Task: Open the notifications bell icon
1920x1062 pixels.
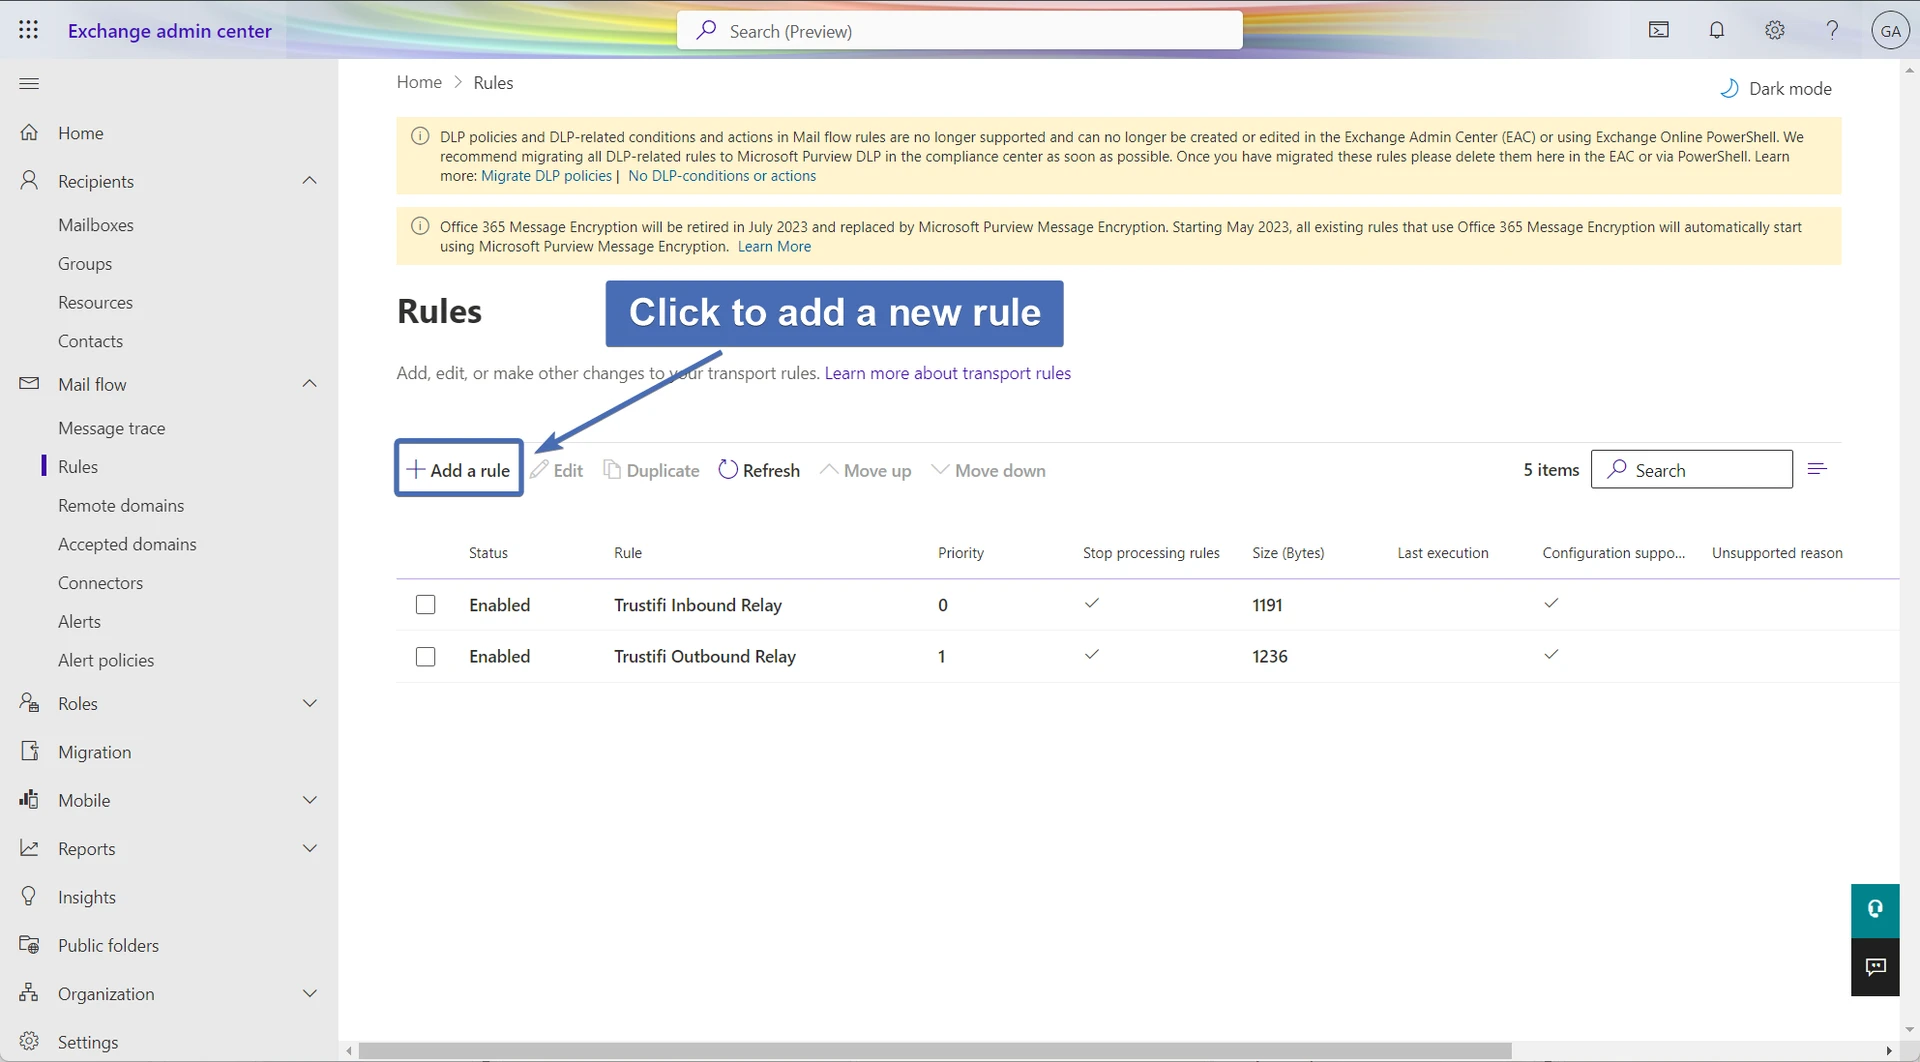Action: pyautogui.click(x=1716, y=30)
